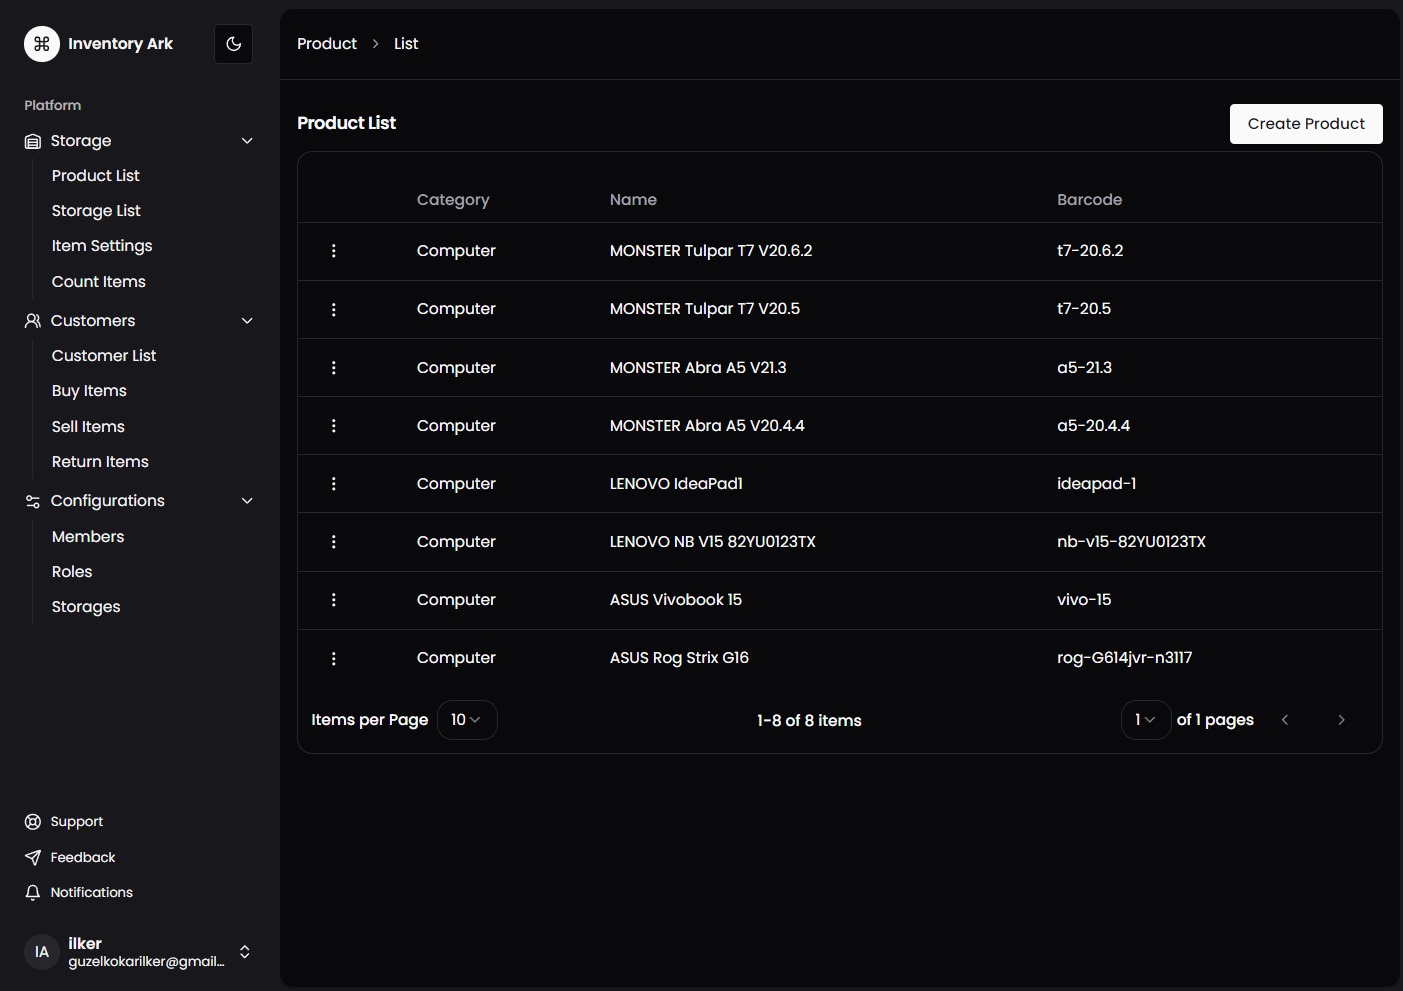Open actions menu for MONSTER Tulpar T7 V20.6.2

(334, 251)
